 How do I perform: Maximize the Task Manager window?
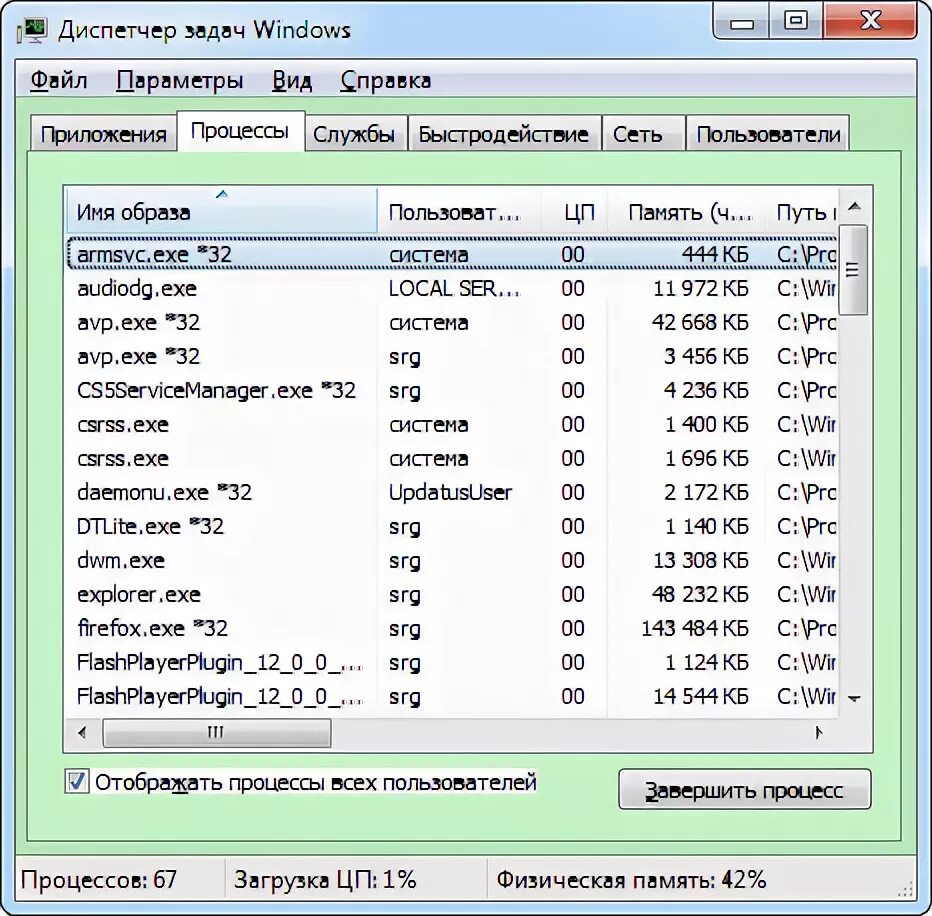click(x=796, y=21)
